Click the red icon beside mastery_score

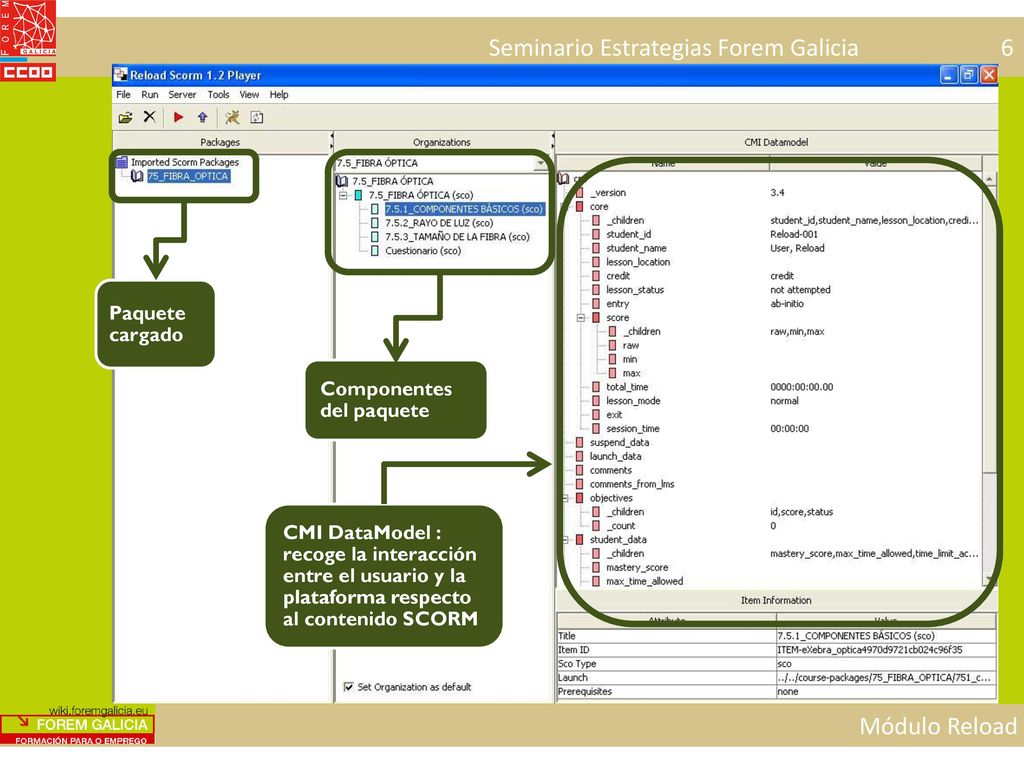[x=596, y=568]
